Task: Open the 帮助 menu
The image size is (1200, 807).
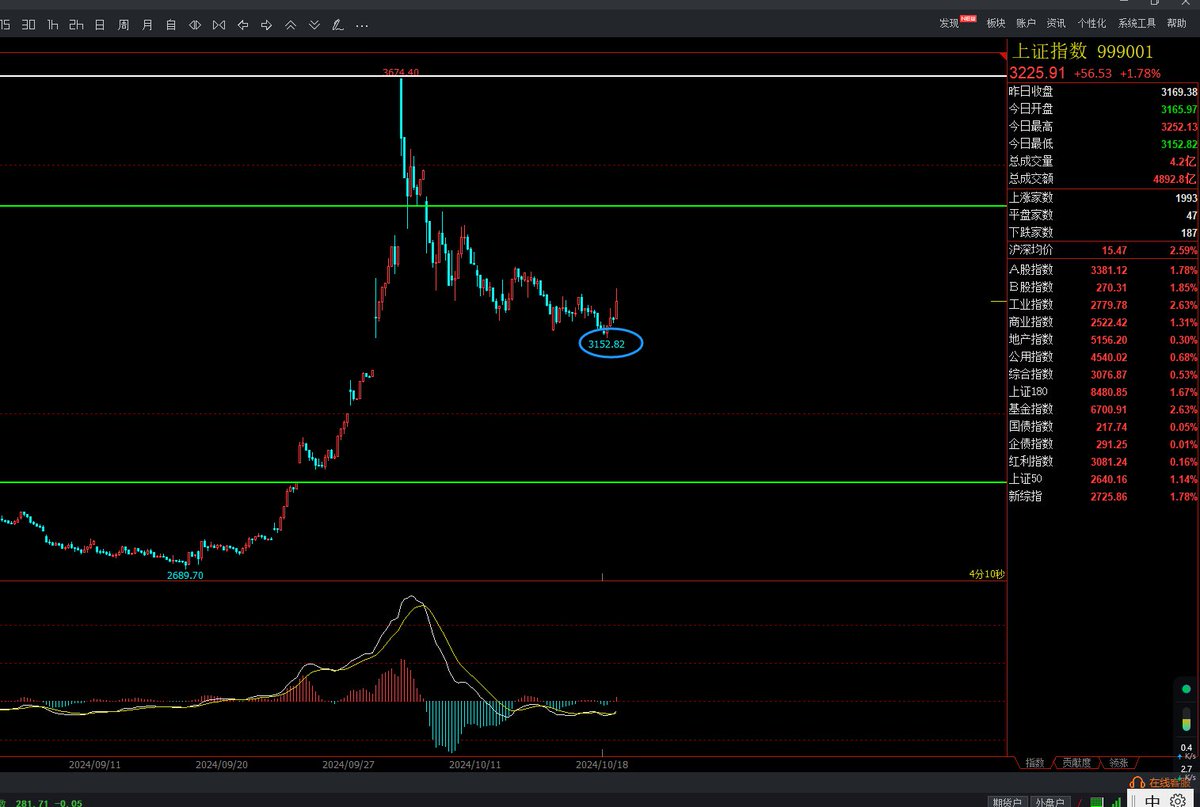Action: (x=1176, y=23)
